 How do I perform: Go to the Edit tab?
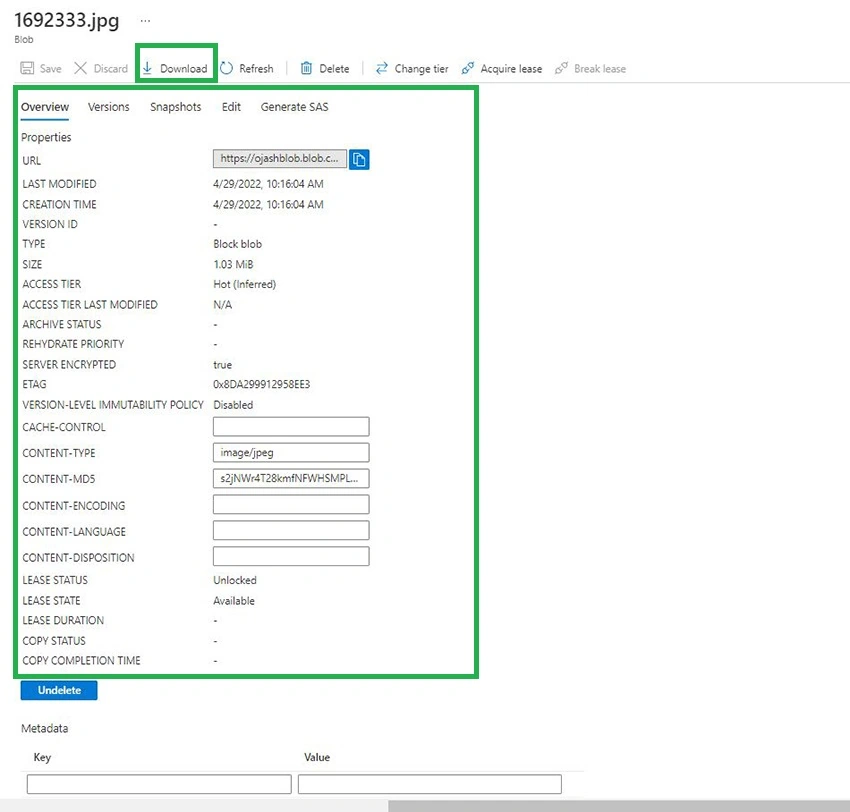pyautogui.click(x=231, y=107)
